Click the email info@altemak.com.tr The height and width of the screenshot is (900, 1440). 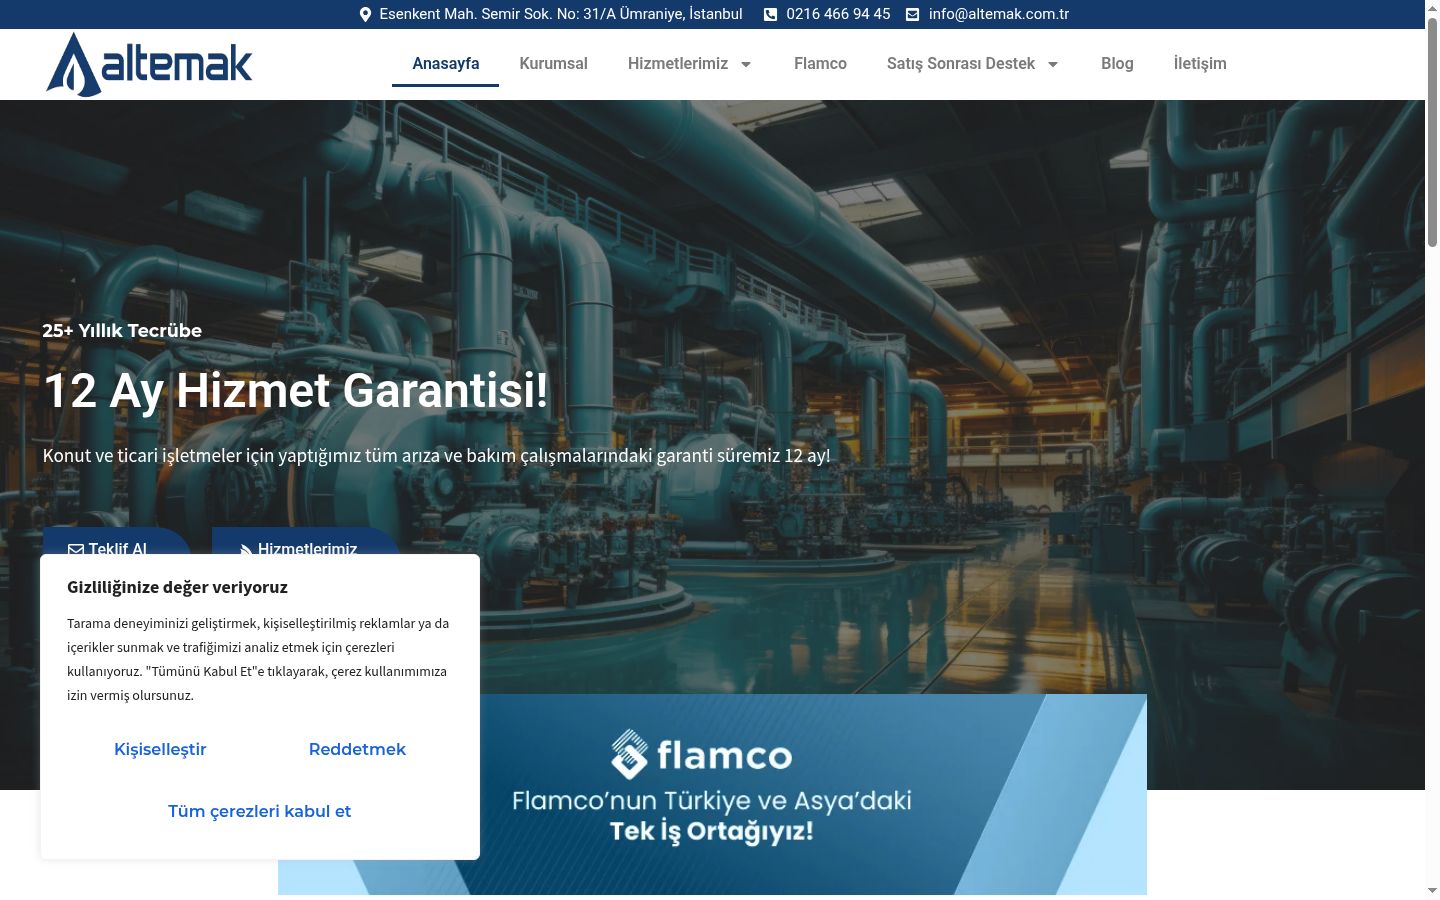coord(998,14)
